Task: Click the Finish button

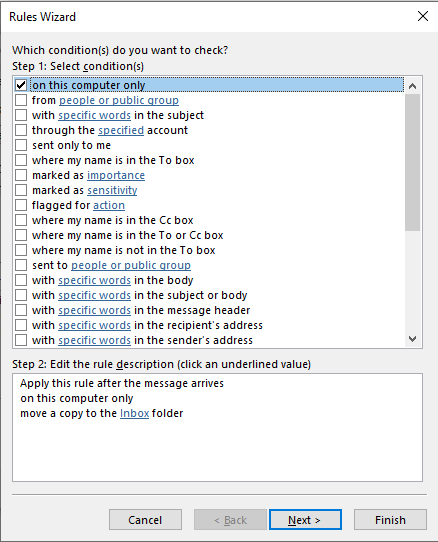Action: click(x=390, y=520)
